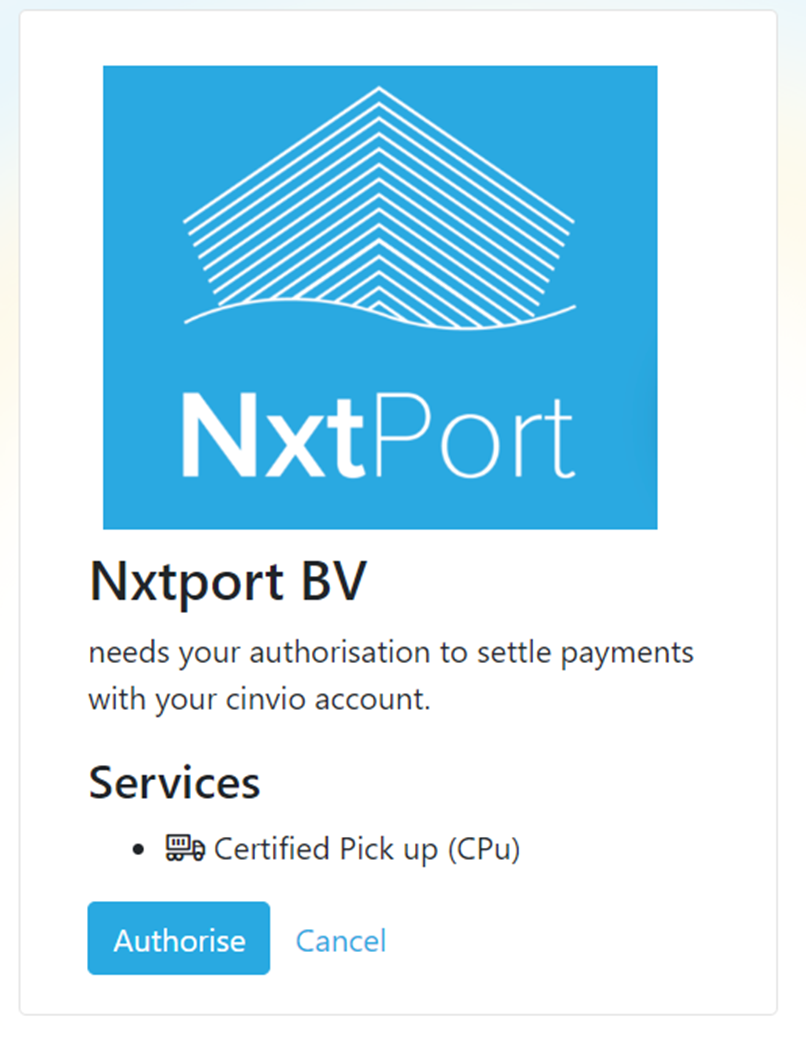Click the NxtPort logo image

click(x=380, y=297)
